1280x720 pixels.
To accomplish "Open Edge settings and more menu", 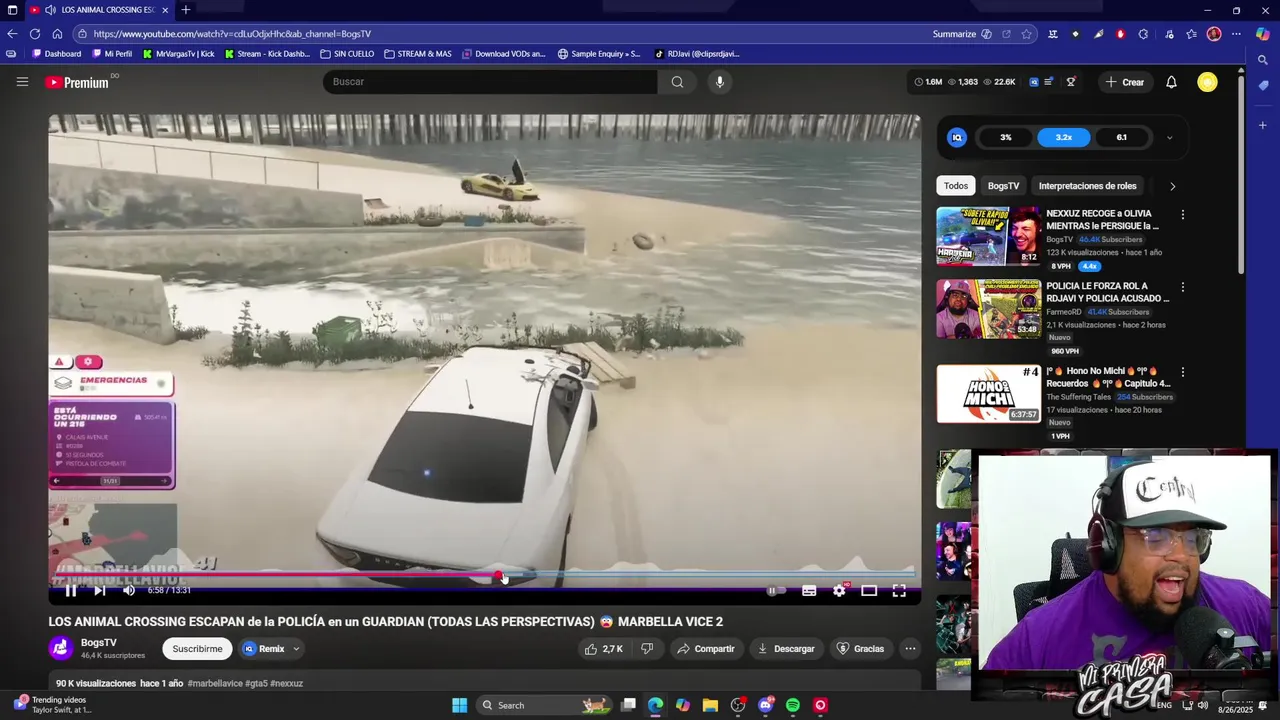I will (1236, 34).
